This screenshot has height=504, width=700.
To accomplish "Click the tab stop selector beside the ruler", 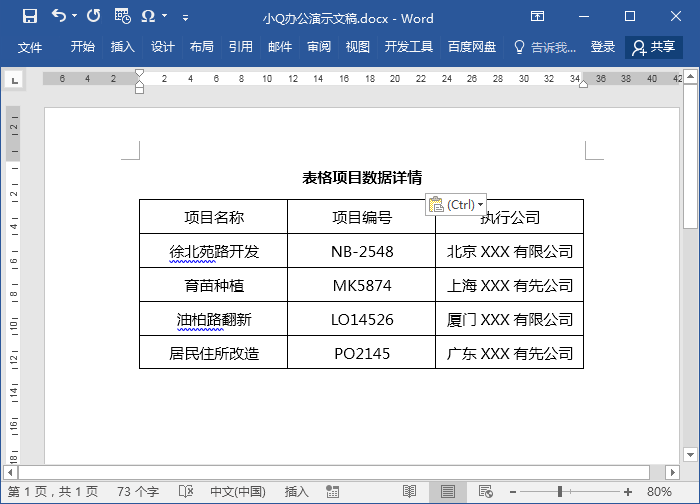I will 15,80.
